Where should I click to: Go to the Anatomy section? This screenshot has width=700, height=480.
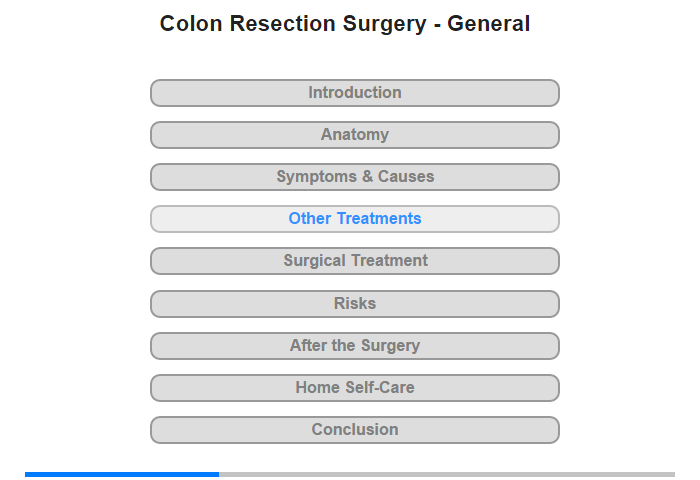[354, 135]
